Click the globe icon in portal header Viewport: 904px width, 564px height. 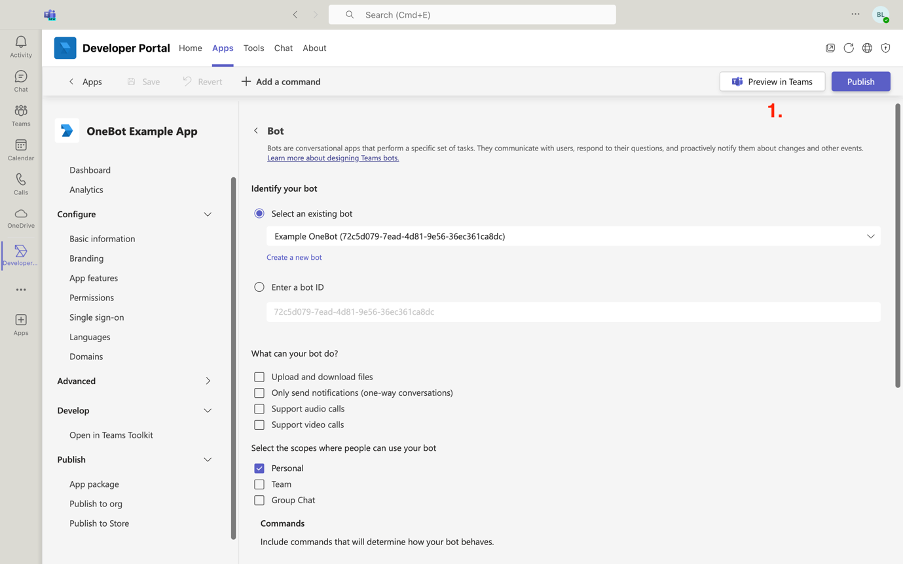click(x=867, y=48)
